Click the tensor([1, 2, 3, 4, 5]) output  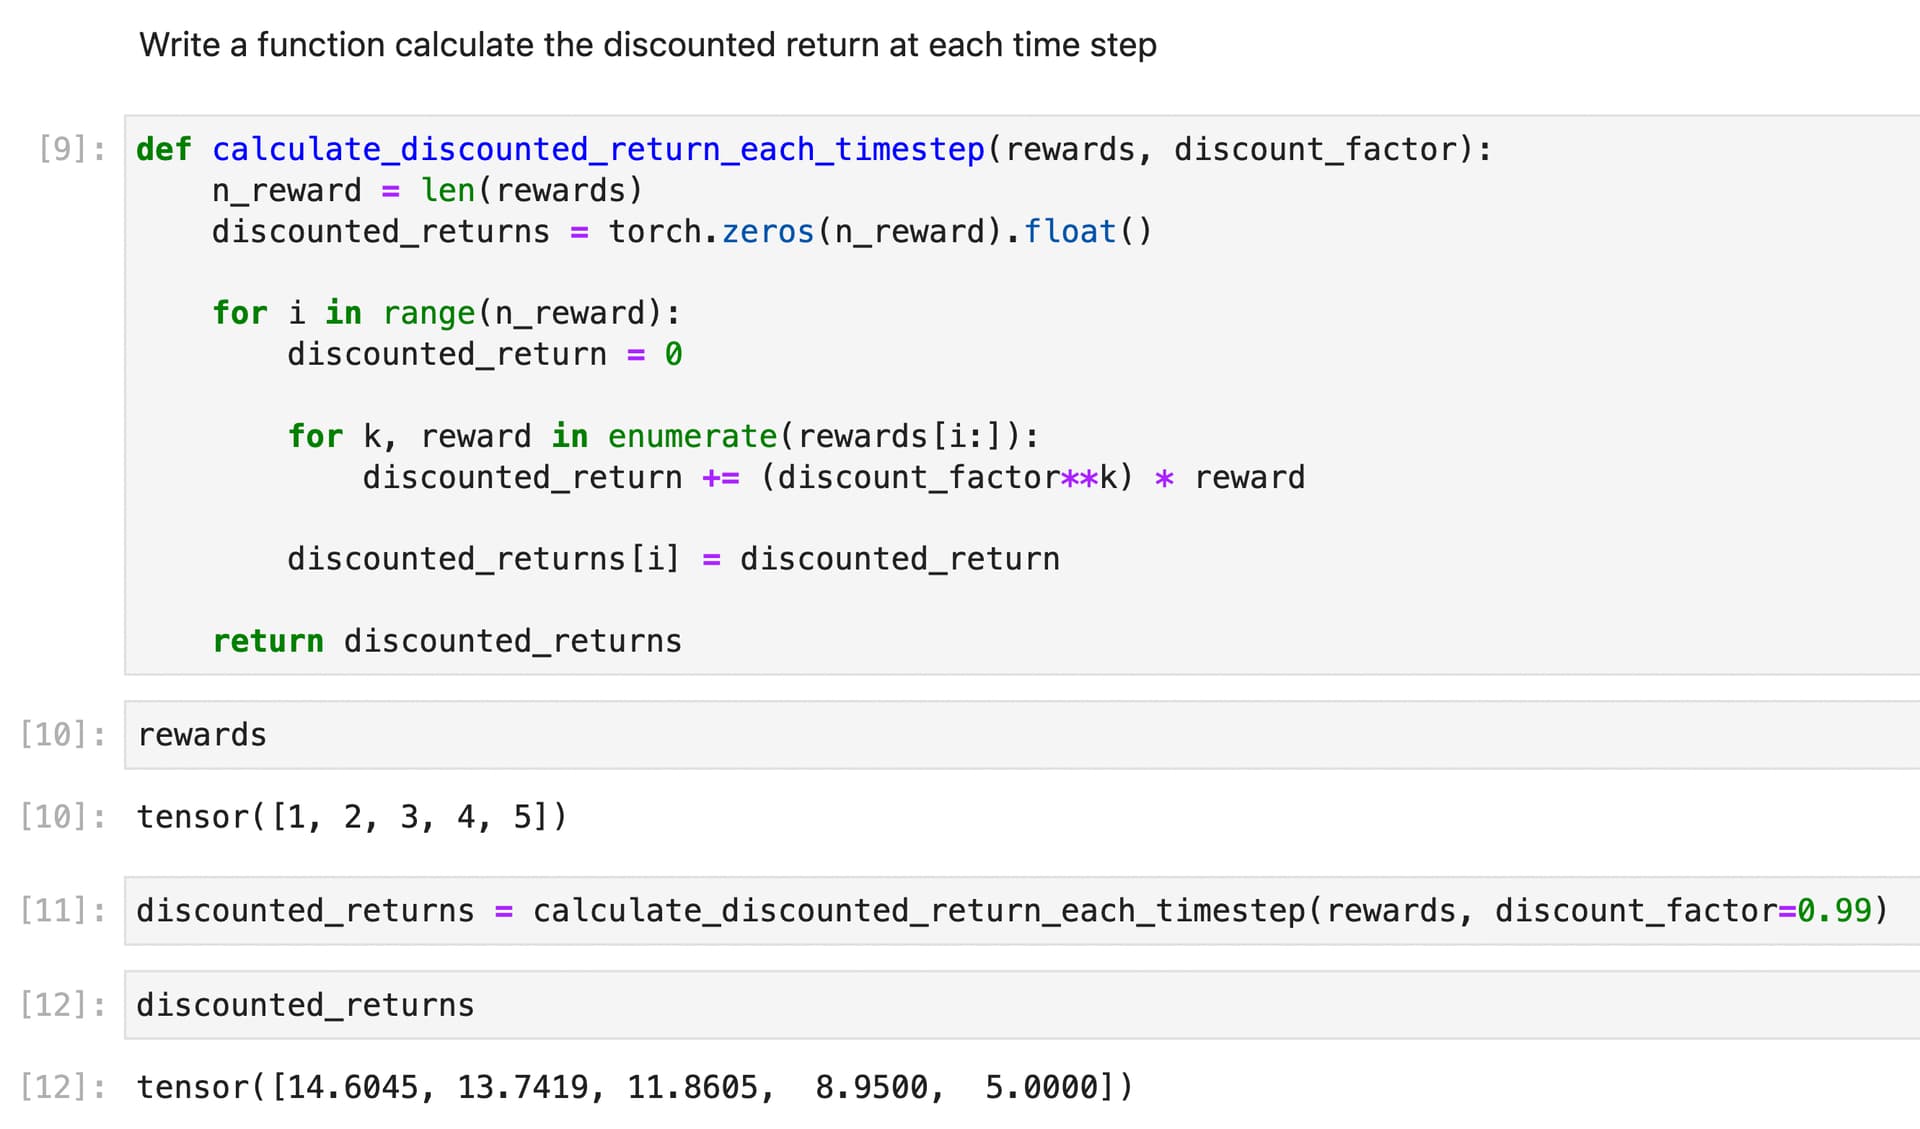[352, 817]
